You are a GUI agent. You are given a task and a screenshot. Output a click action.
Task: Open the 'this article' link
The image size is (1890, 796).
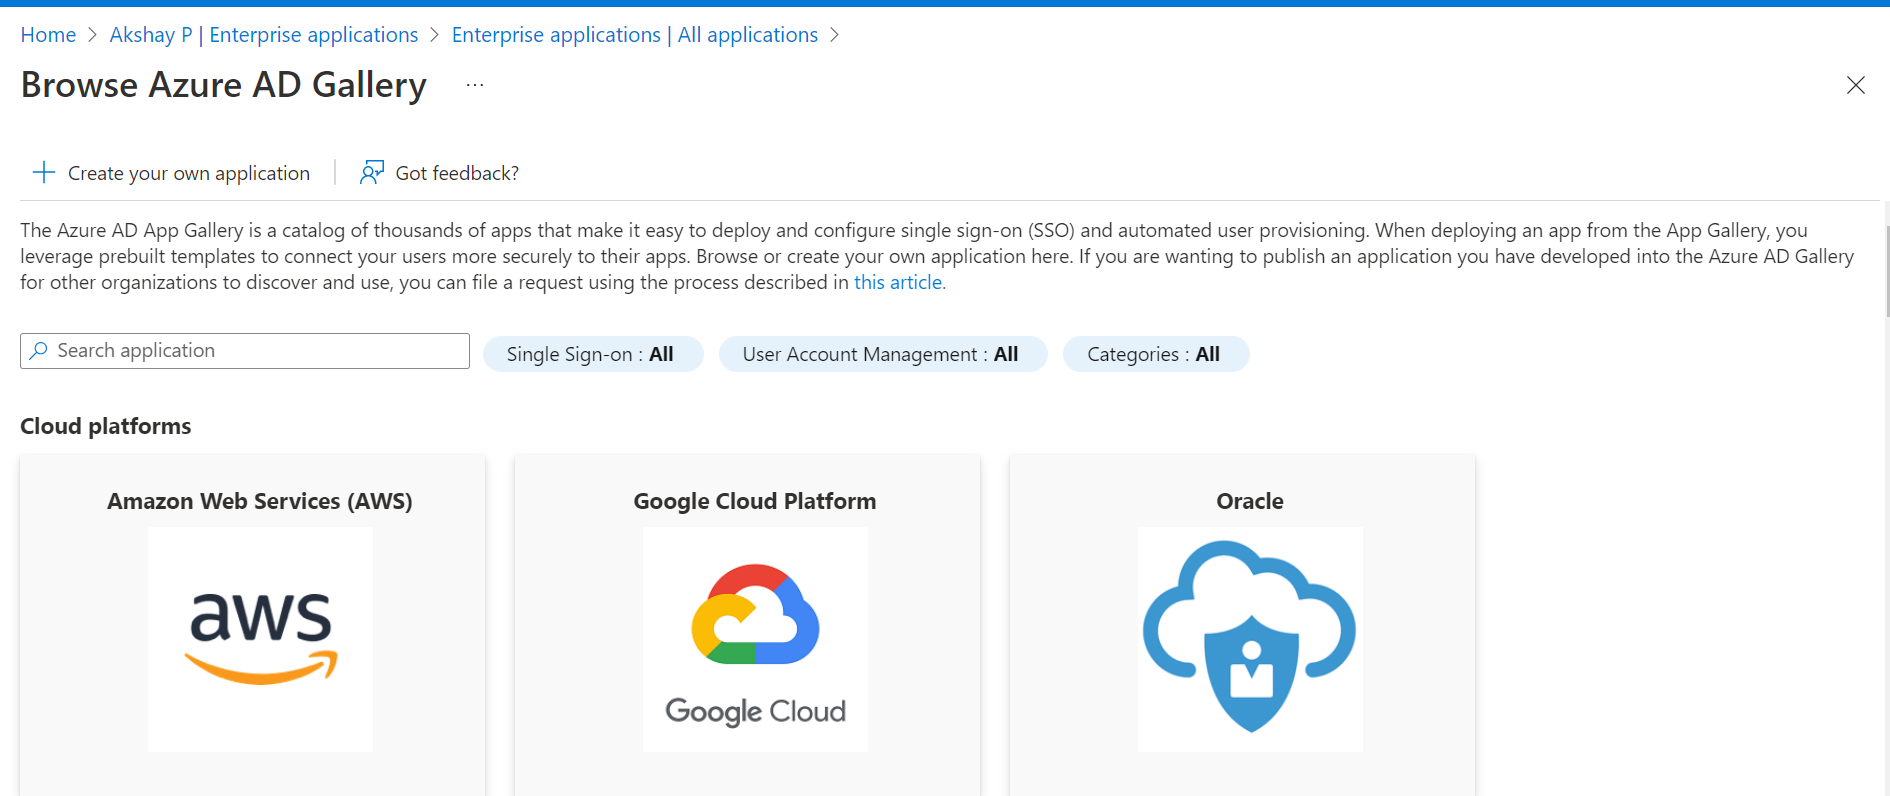pos(897,282)
